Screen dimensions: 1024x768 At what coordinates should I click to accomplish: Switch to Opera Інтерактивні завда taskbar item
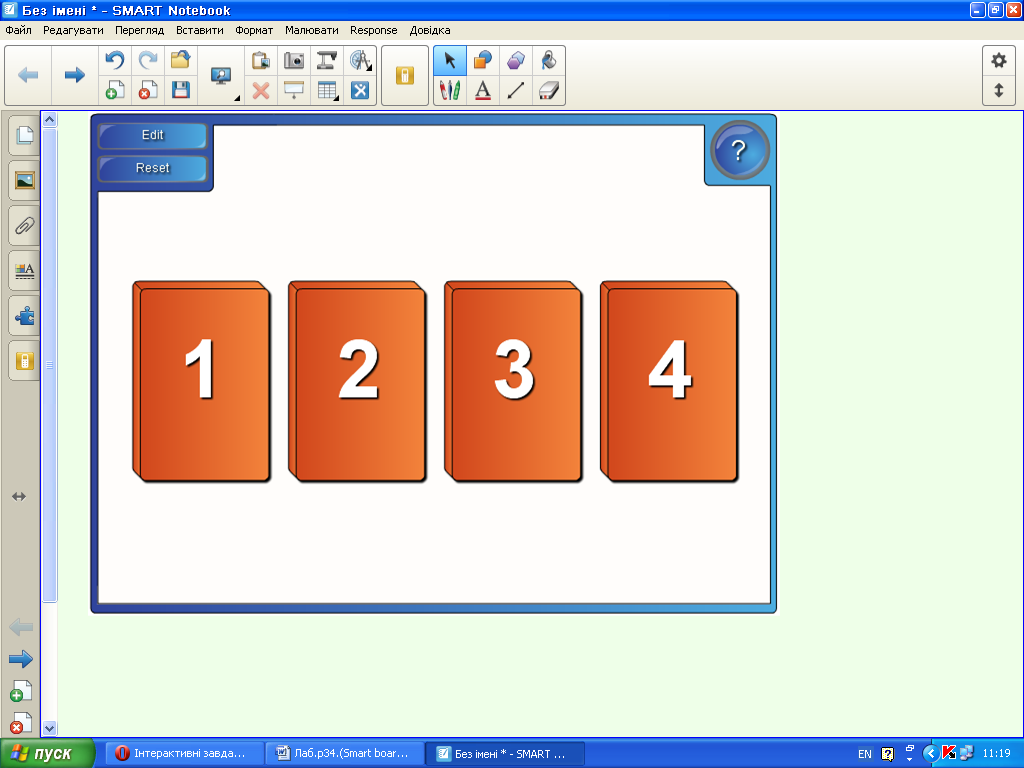point(184,754)
